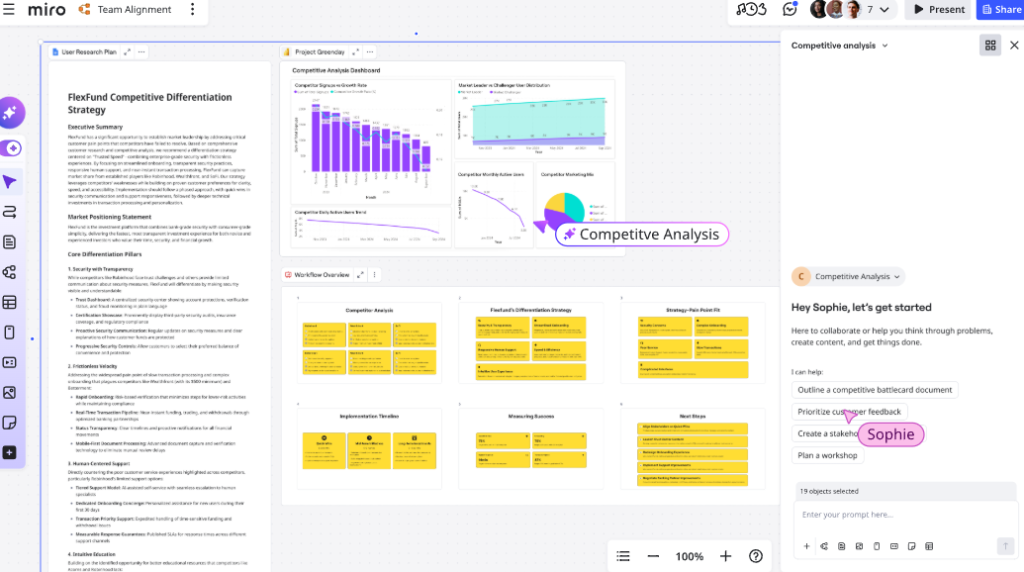Select the cursor select tool

pyautogui.click(x=10, y=182)
